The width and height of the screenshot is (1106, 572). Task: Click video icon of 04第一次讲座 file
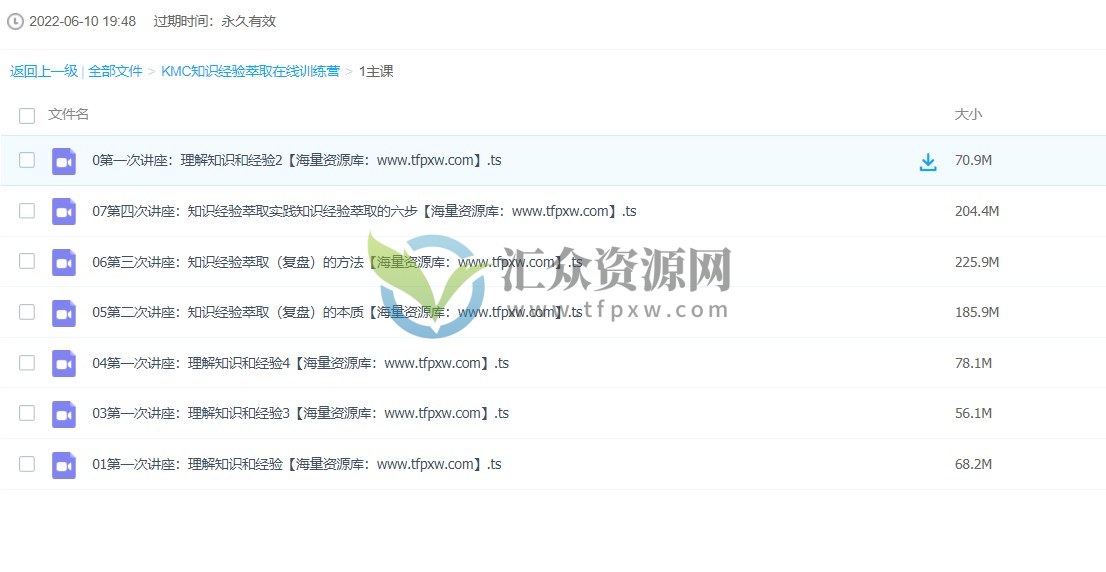pyautogui.click(x=64, y=363)
